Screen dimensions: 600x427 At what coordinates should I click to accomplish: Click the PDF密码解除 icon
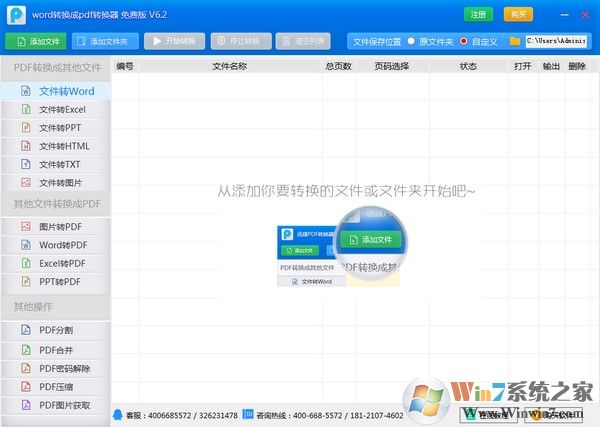(26, 368)
